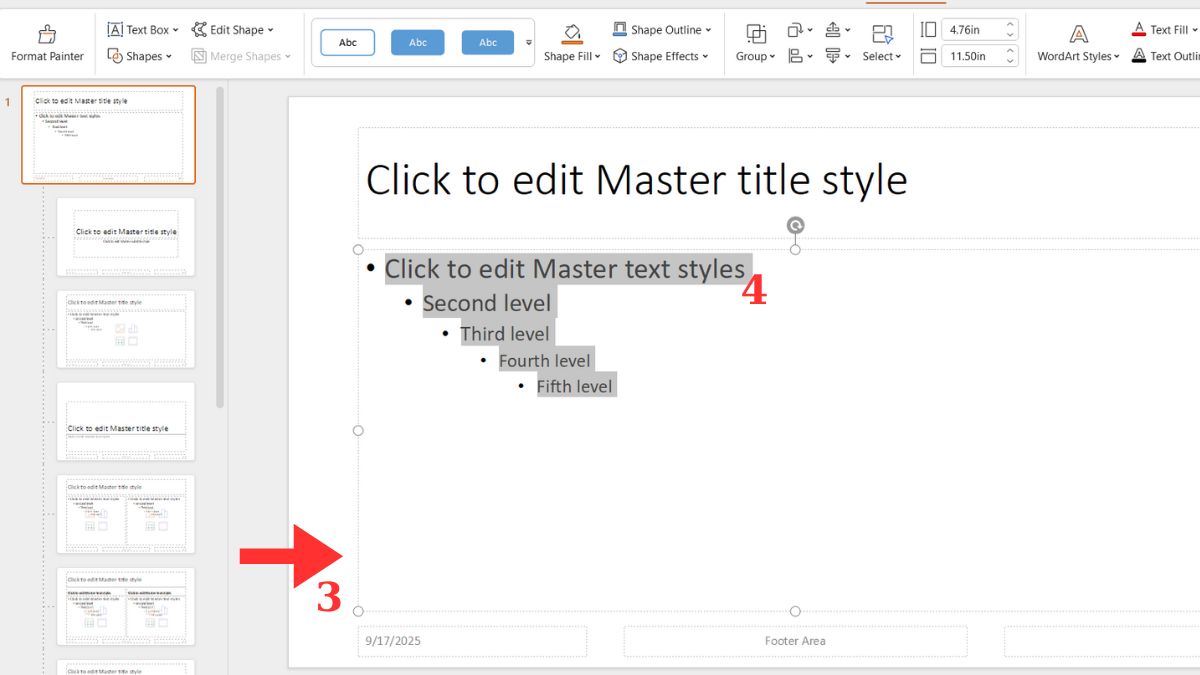Open the Shapes gallery icon
The image size is (1200, 675).
[x=115, y=56]
